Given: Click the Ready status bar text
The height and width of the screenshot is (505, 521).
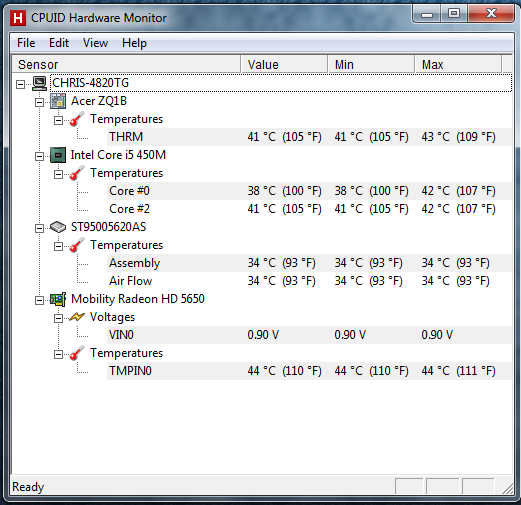Looking at the screenshot, I should (x=28, y=487).
